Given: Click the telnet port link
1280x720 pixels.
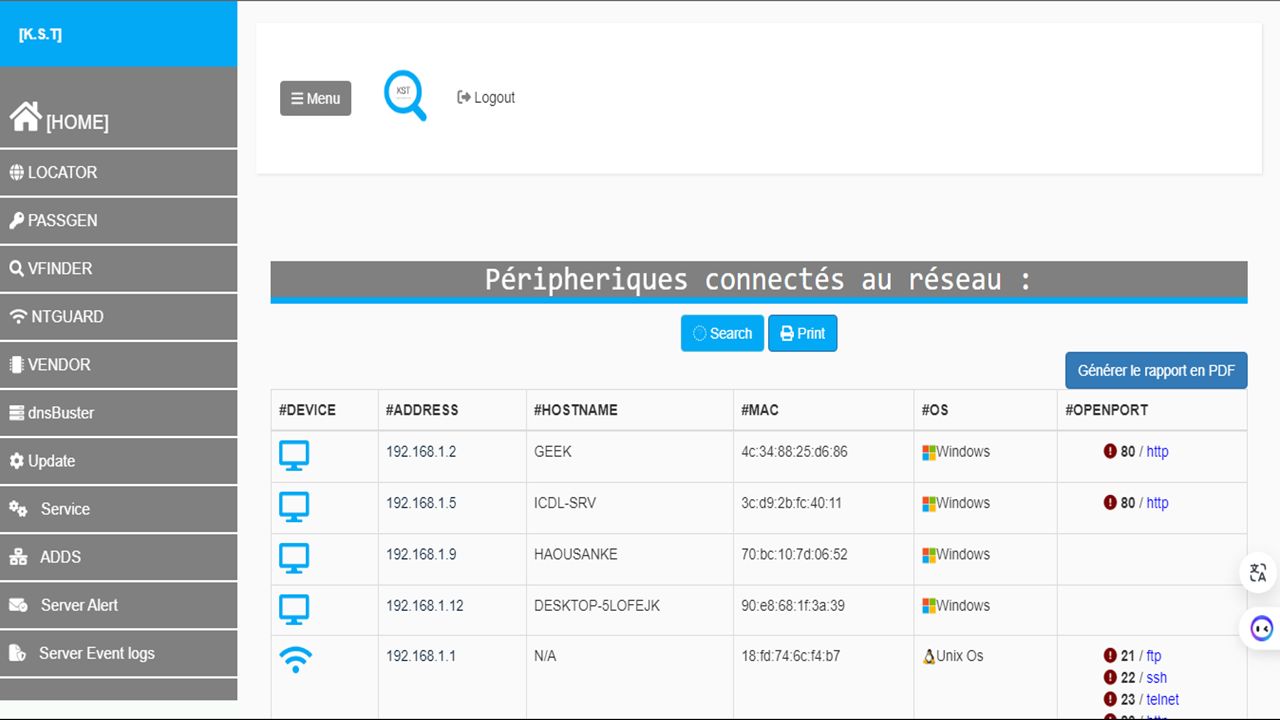Looking at the screenshot, I should pyautogui.click(x=1162, y=699).
